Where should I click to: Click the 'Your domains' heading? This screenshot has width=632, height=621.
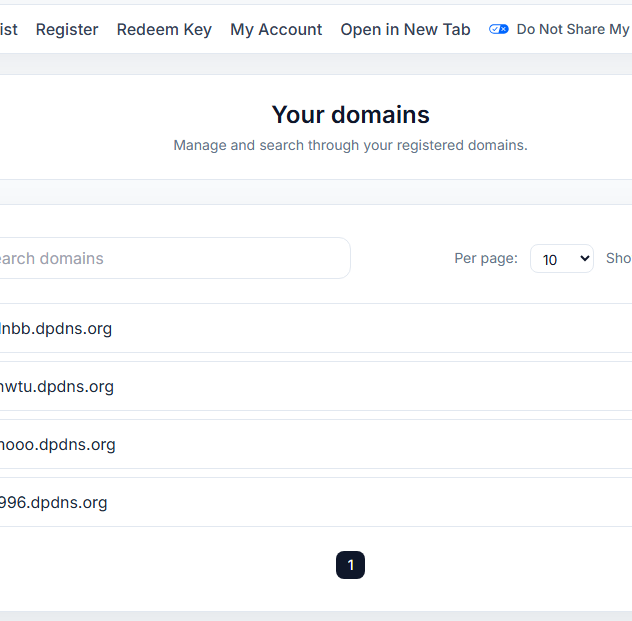tap(350, 114)
